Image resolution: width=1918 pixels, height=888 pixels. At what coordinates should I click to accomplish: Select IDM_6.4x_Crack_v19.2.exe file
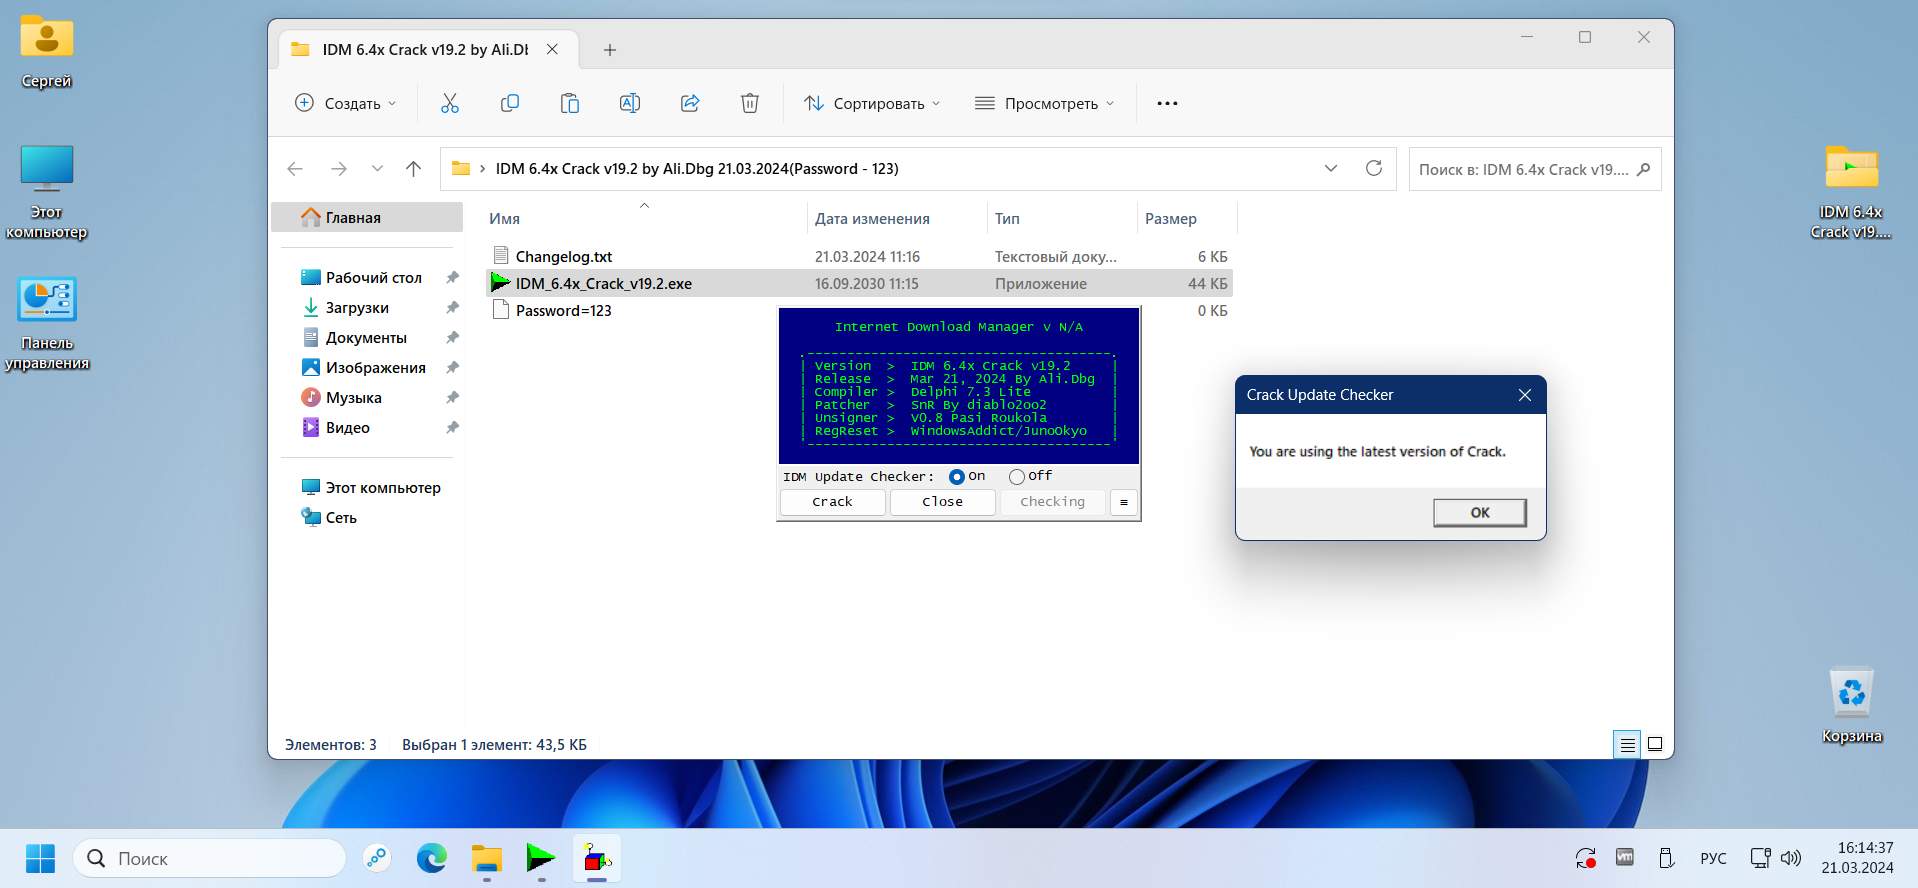tap(859, 283)
